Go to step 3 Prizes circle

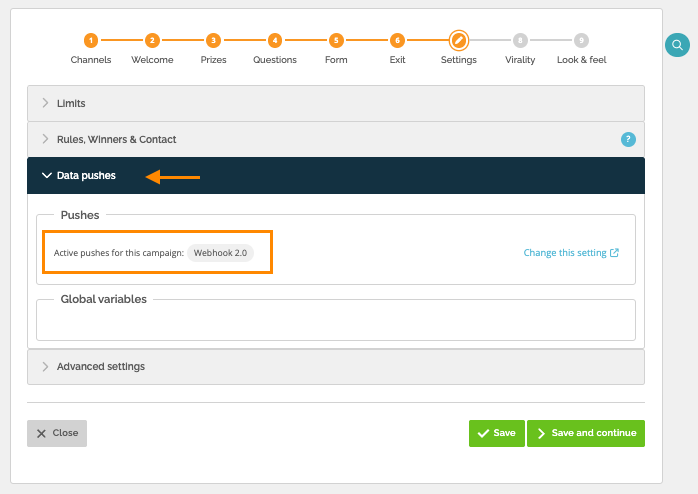213,40
